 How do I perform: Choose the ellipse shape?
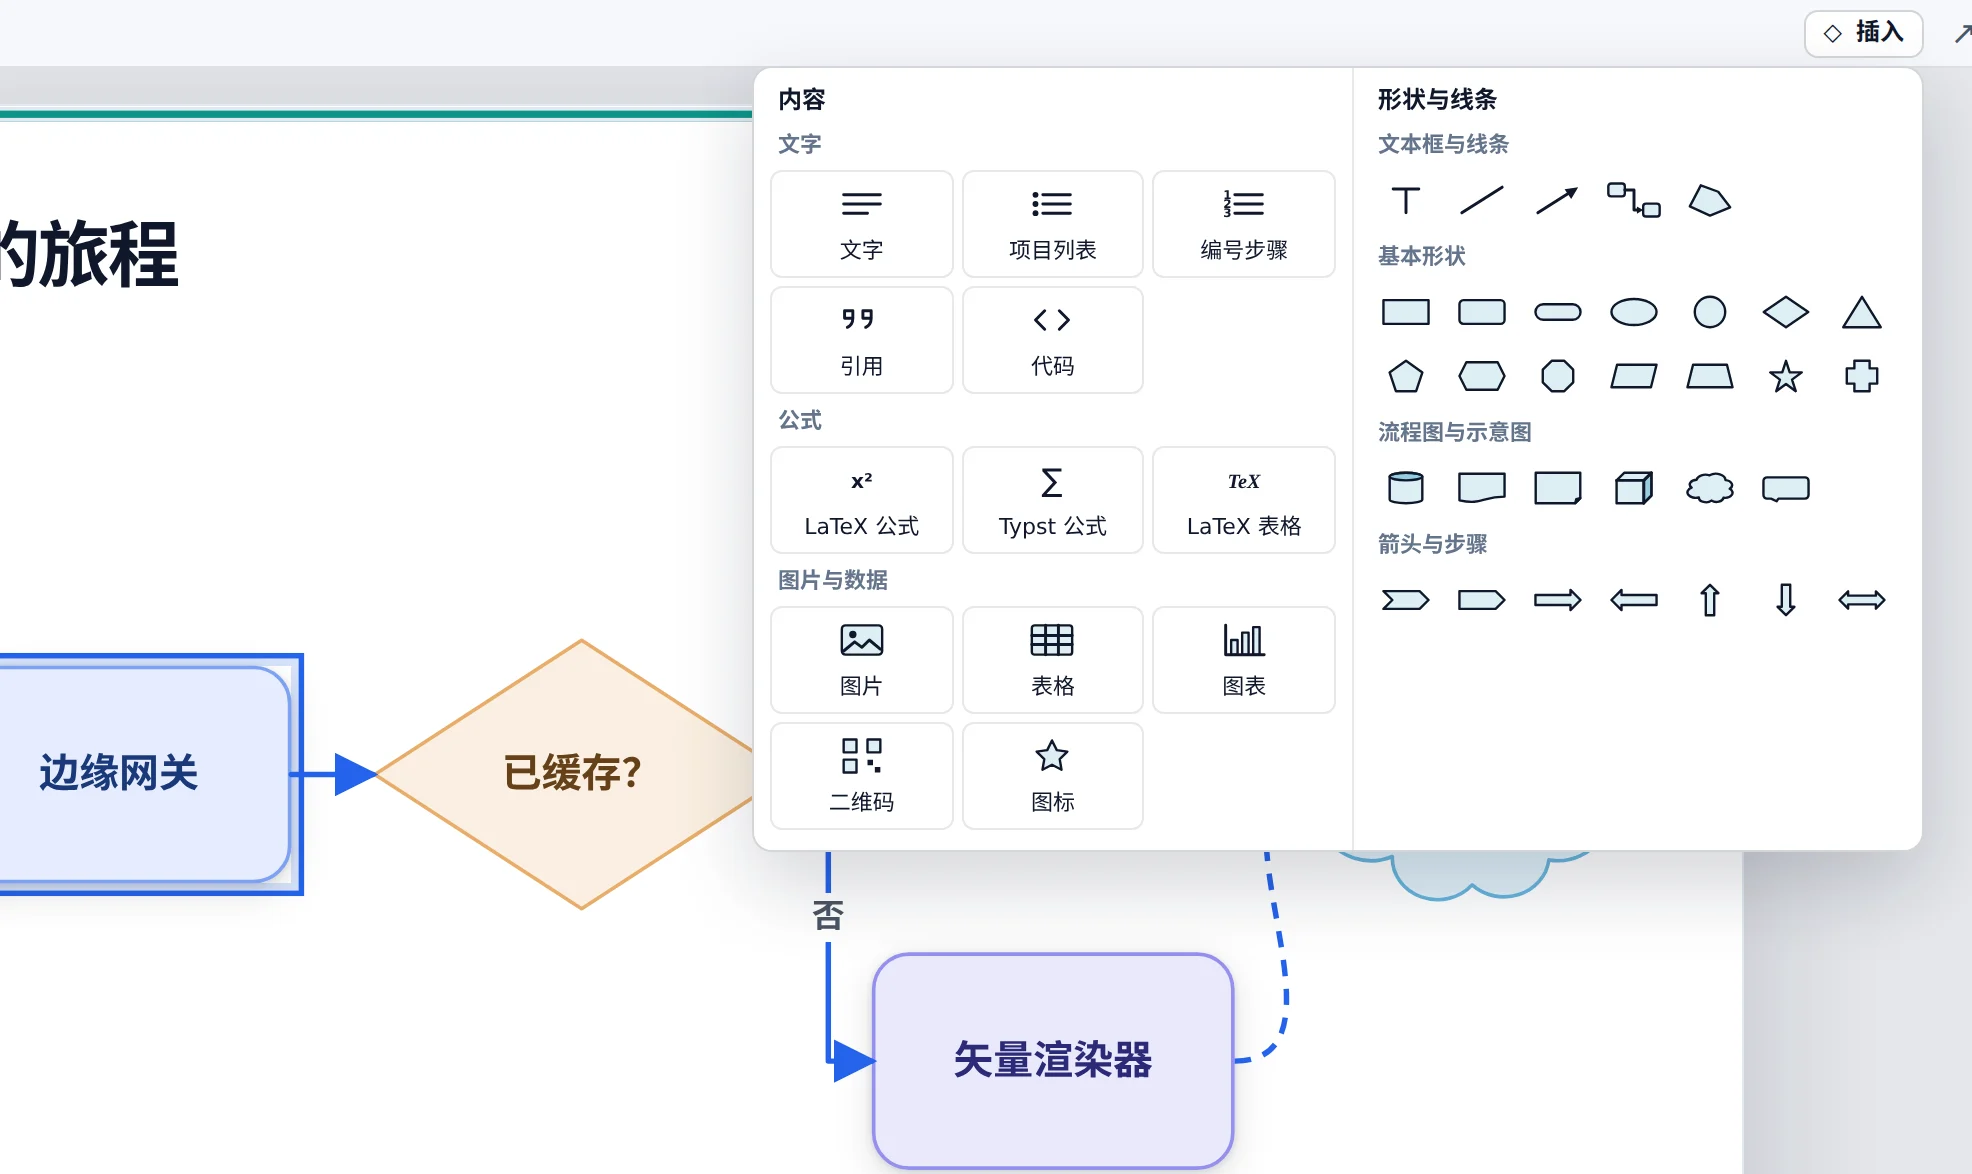(1634, 313)
